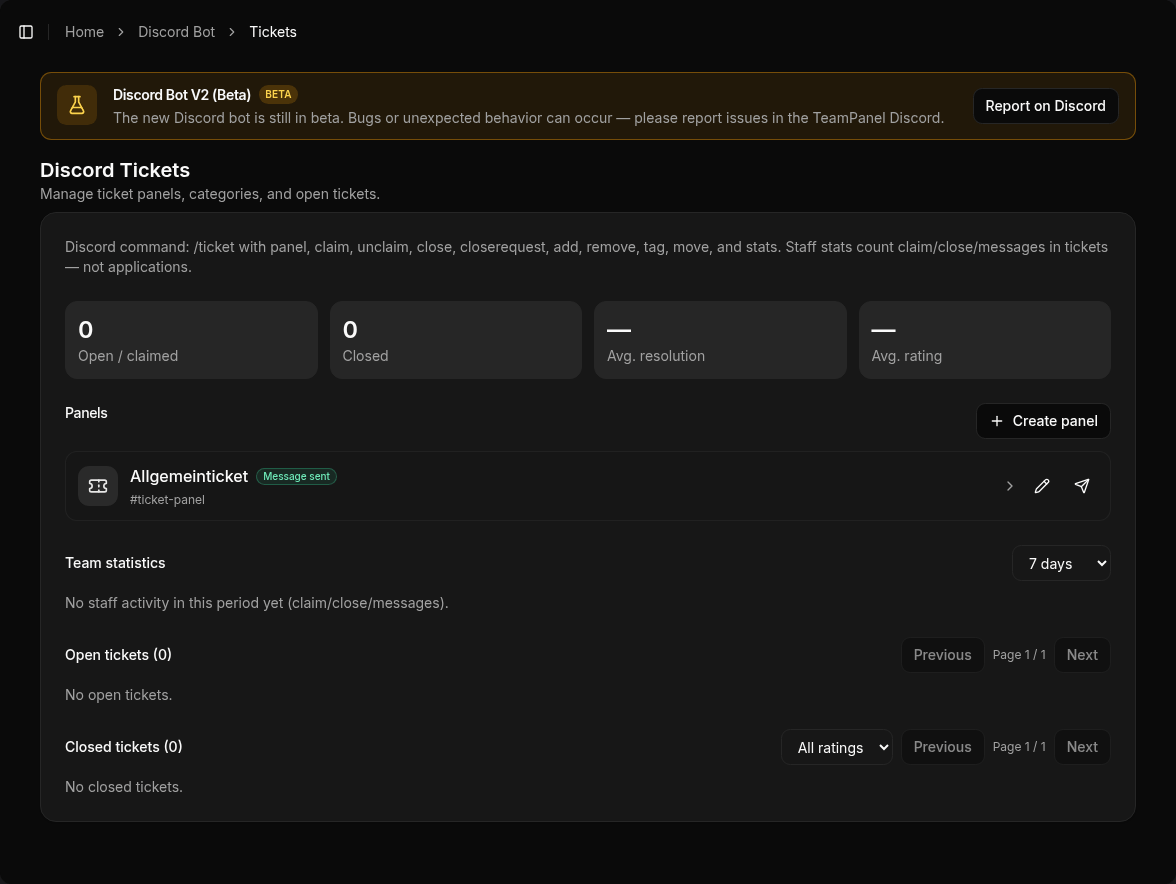
Task: Click the Create panel button
Action: tap(1043, 421)
